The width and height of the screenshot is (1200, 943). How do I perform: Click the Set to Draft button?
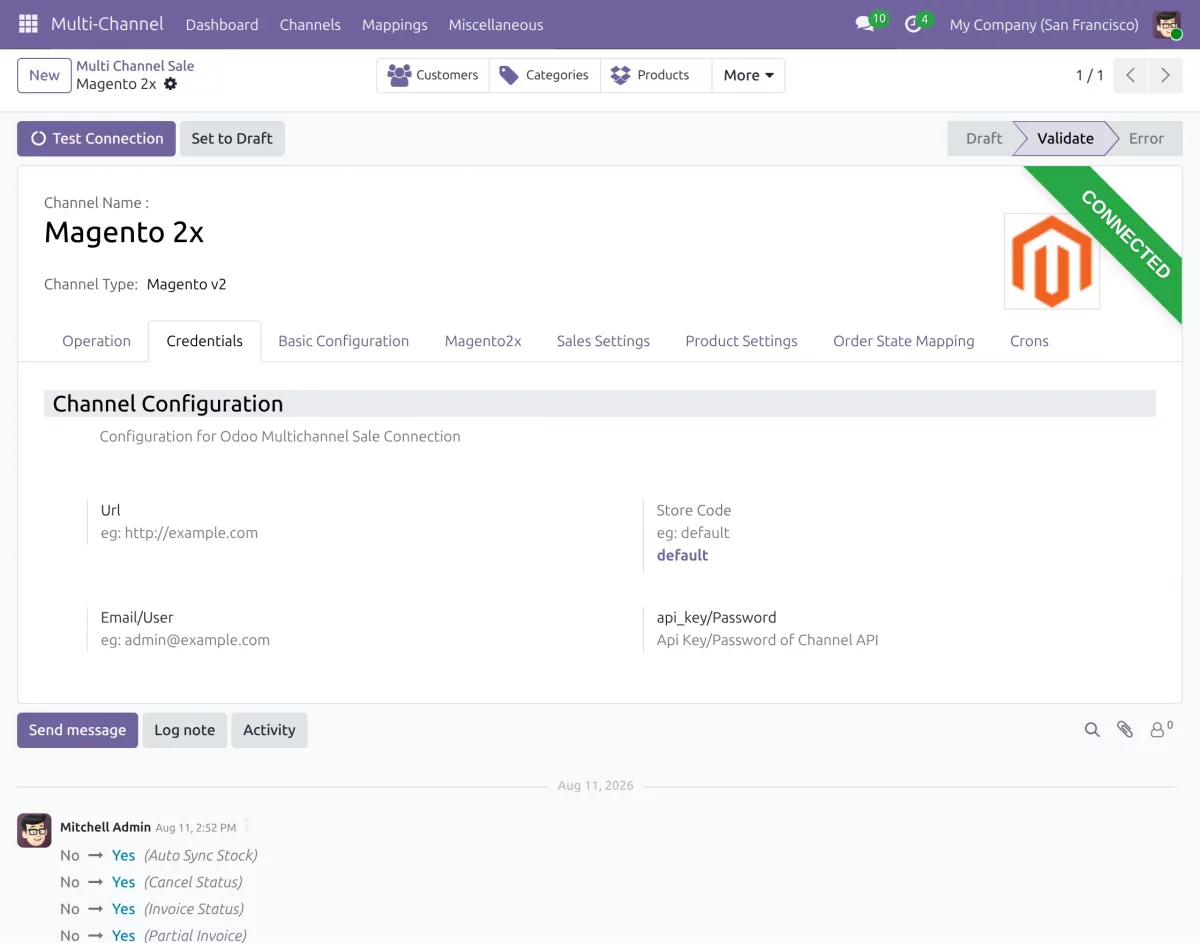point(232,138)
